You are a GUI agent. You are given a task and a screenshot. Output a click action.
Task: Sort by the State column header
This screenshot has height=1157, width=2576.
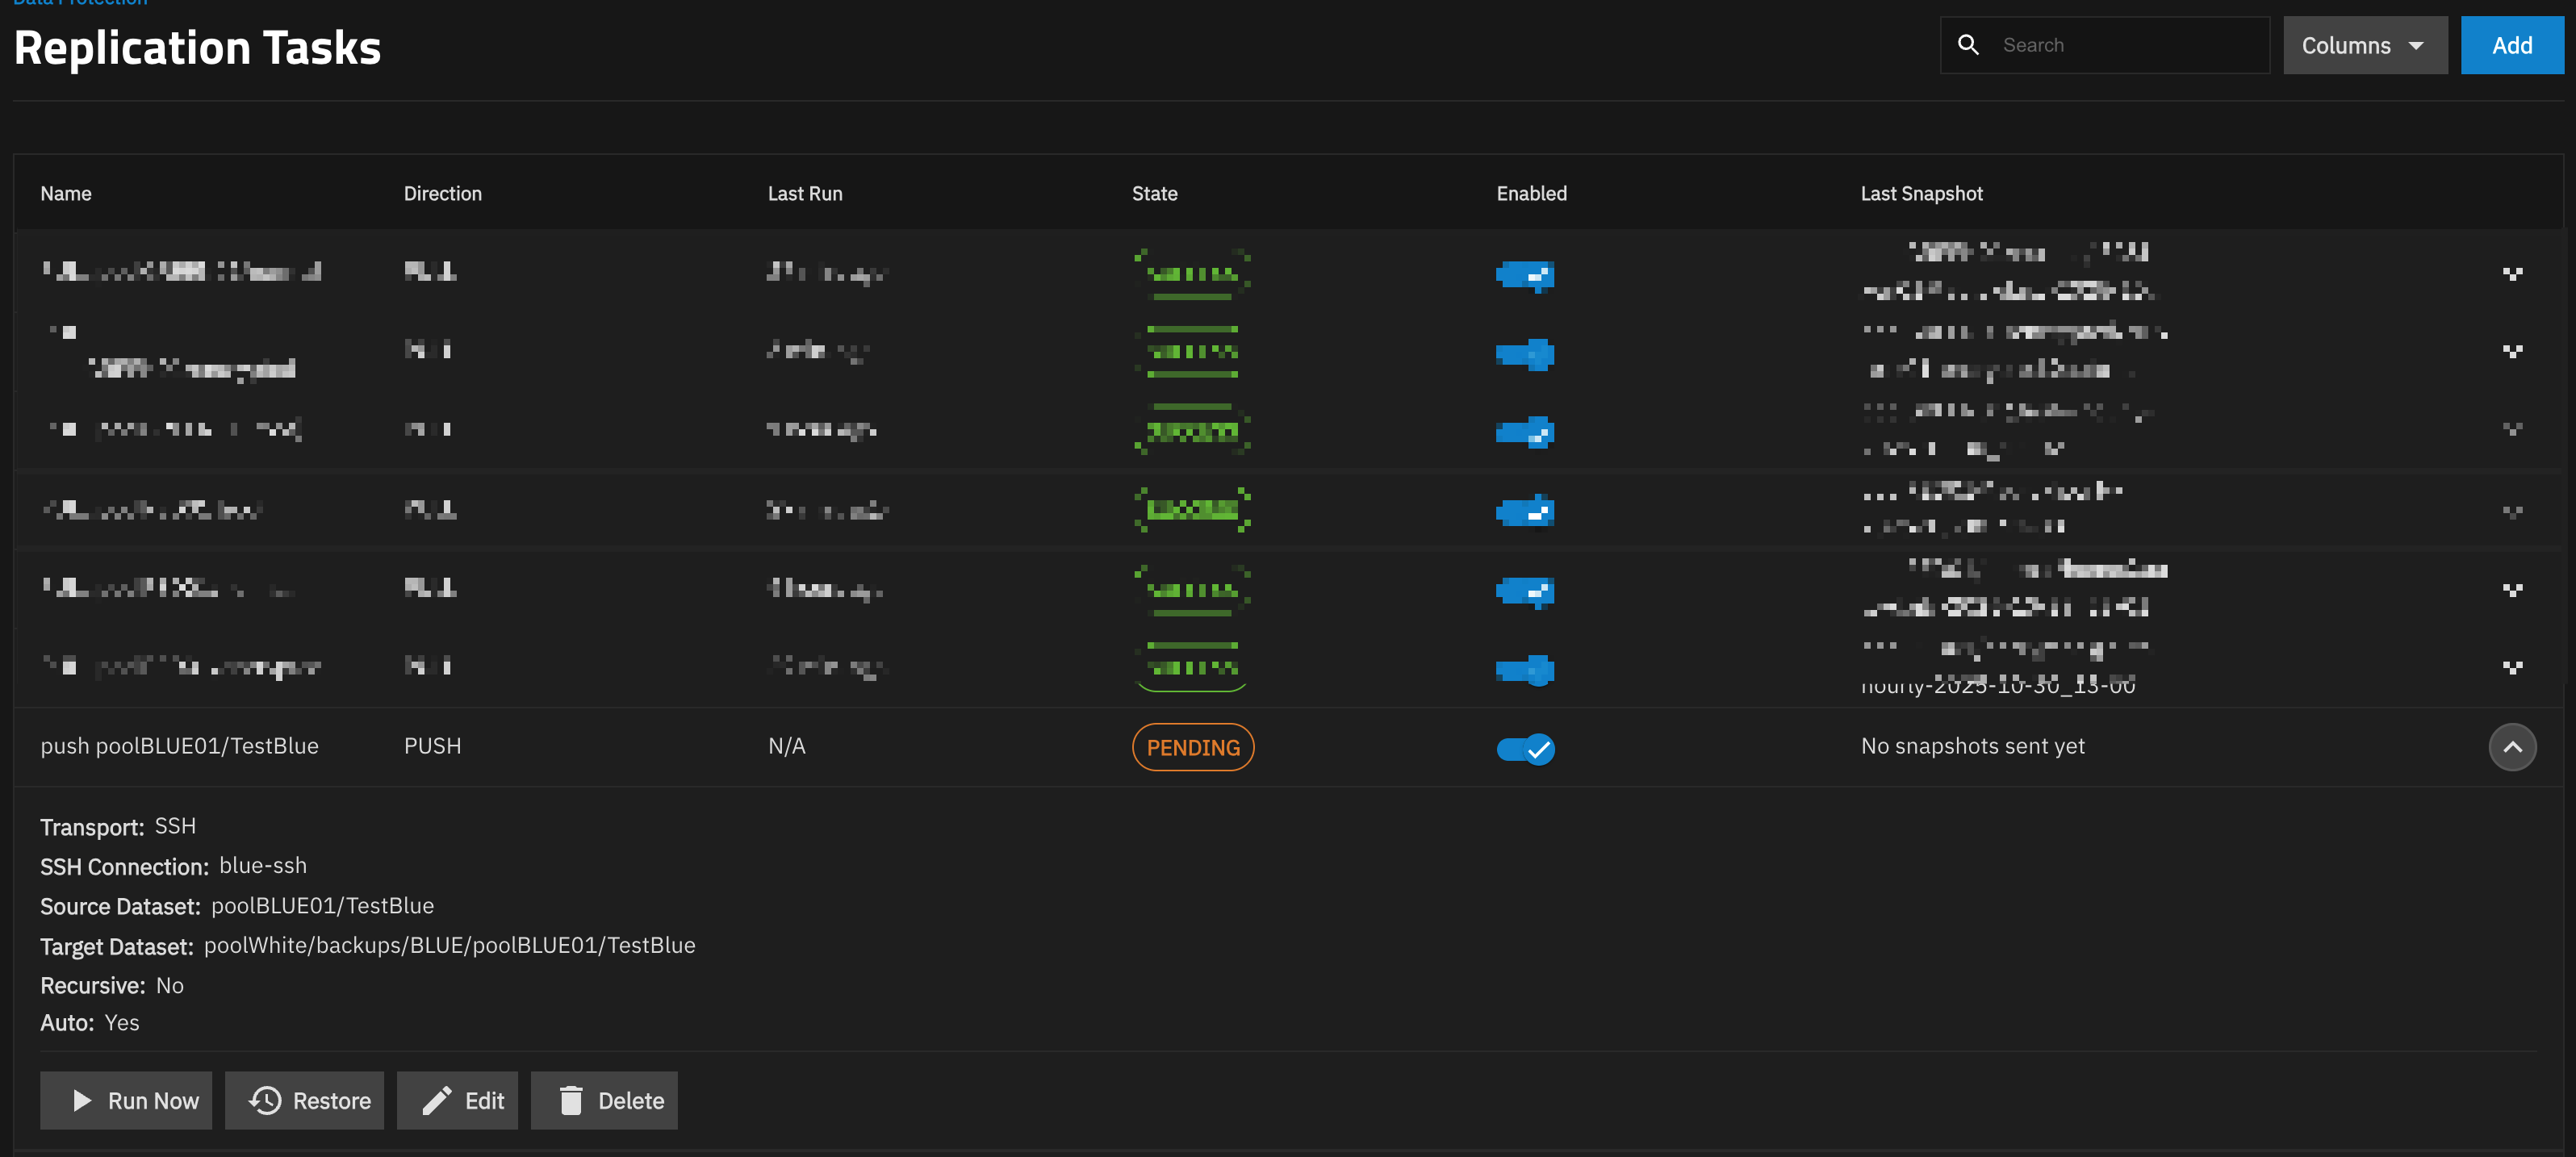[1154, 193]
